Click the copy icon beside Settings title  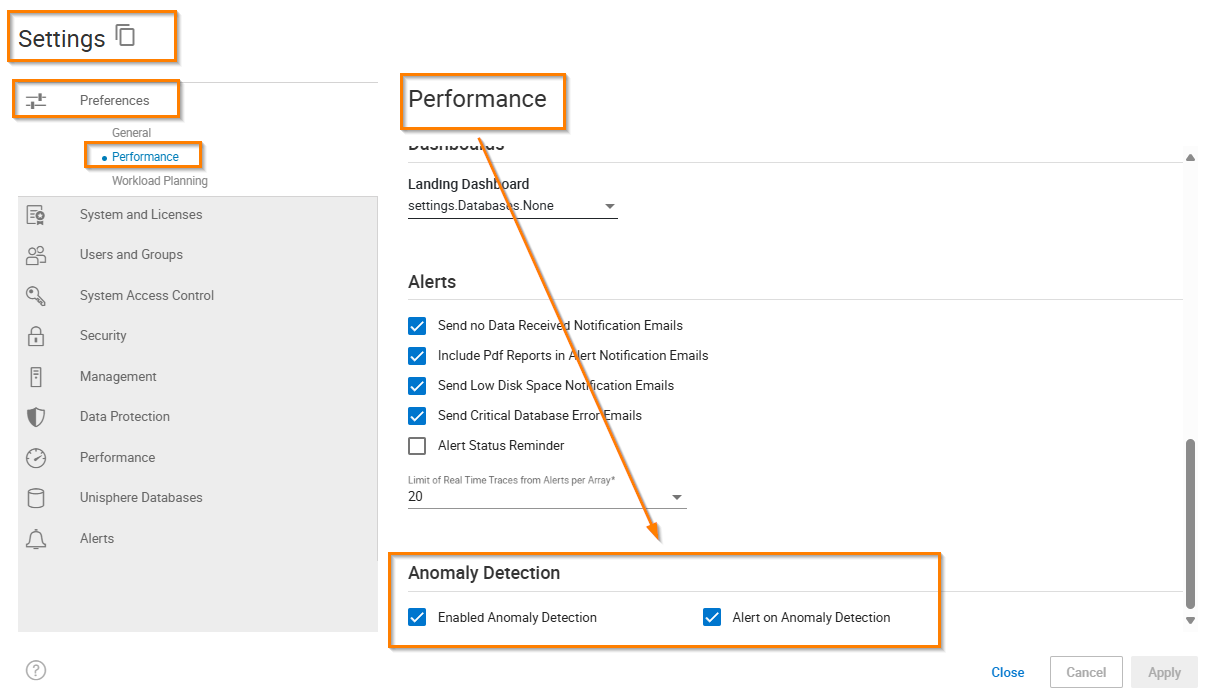click(x=125, y=36)
